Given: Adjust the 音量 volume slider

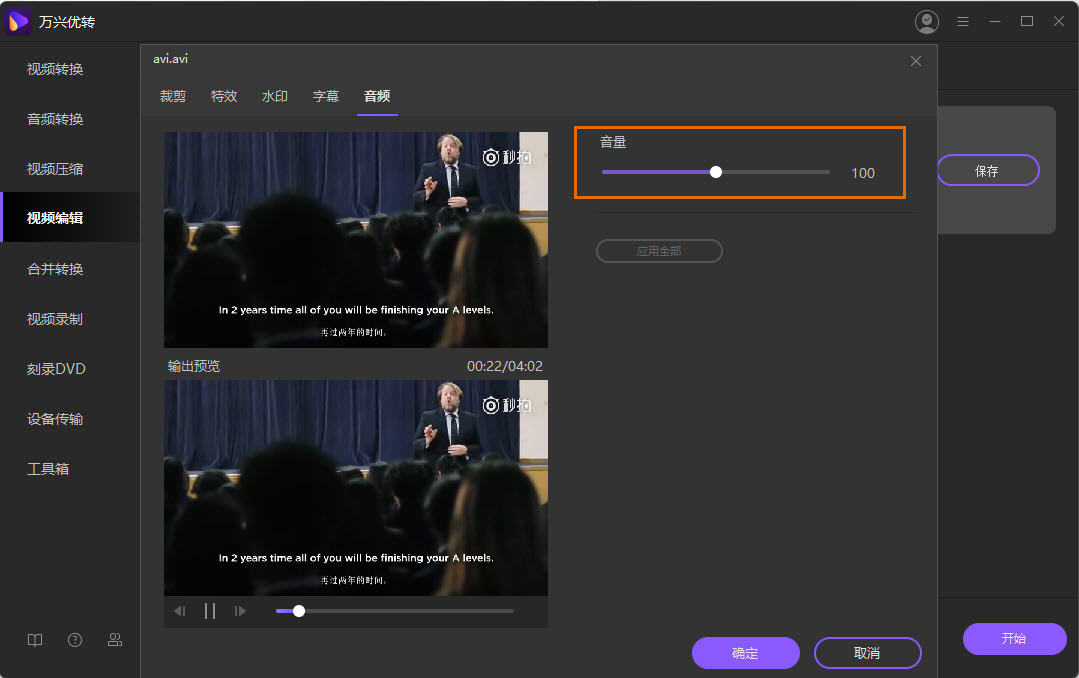Looking at the screenshot, I should pyautogui.click(x=716, y=172).
